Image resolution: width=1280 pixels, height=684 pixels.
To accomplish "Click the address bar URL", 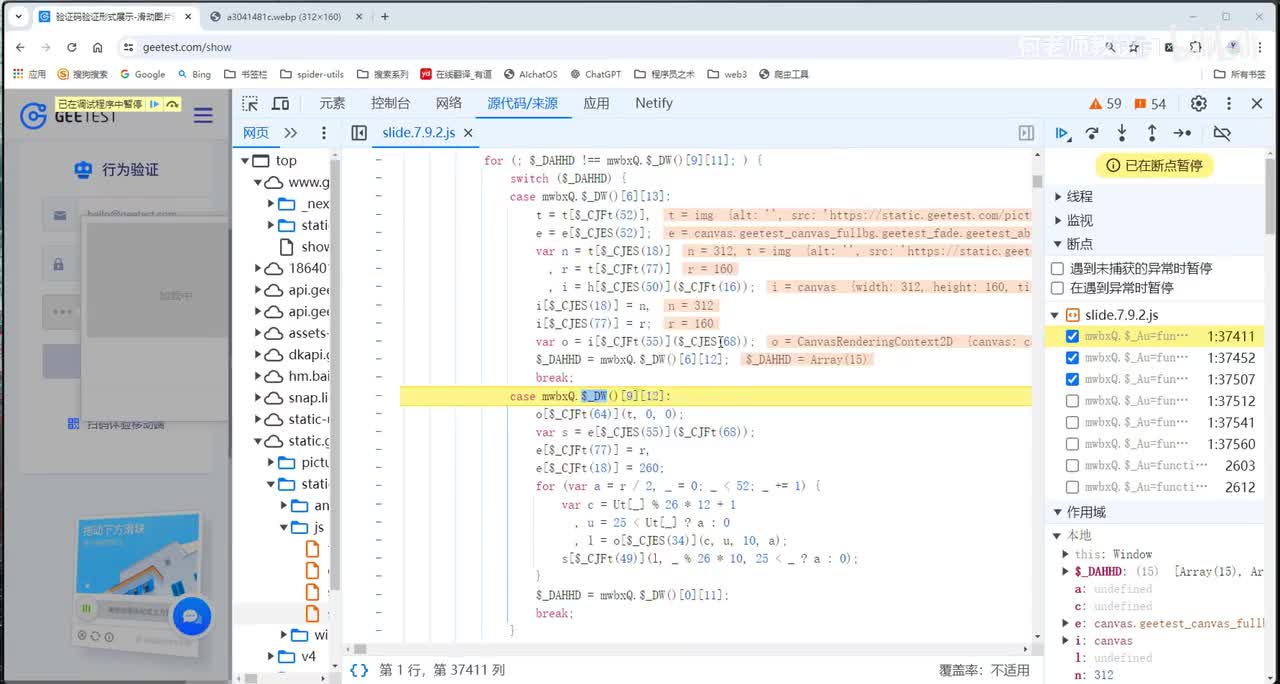I will [x=187, y=47].
